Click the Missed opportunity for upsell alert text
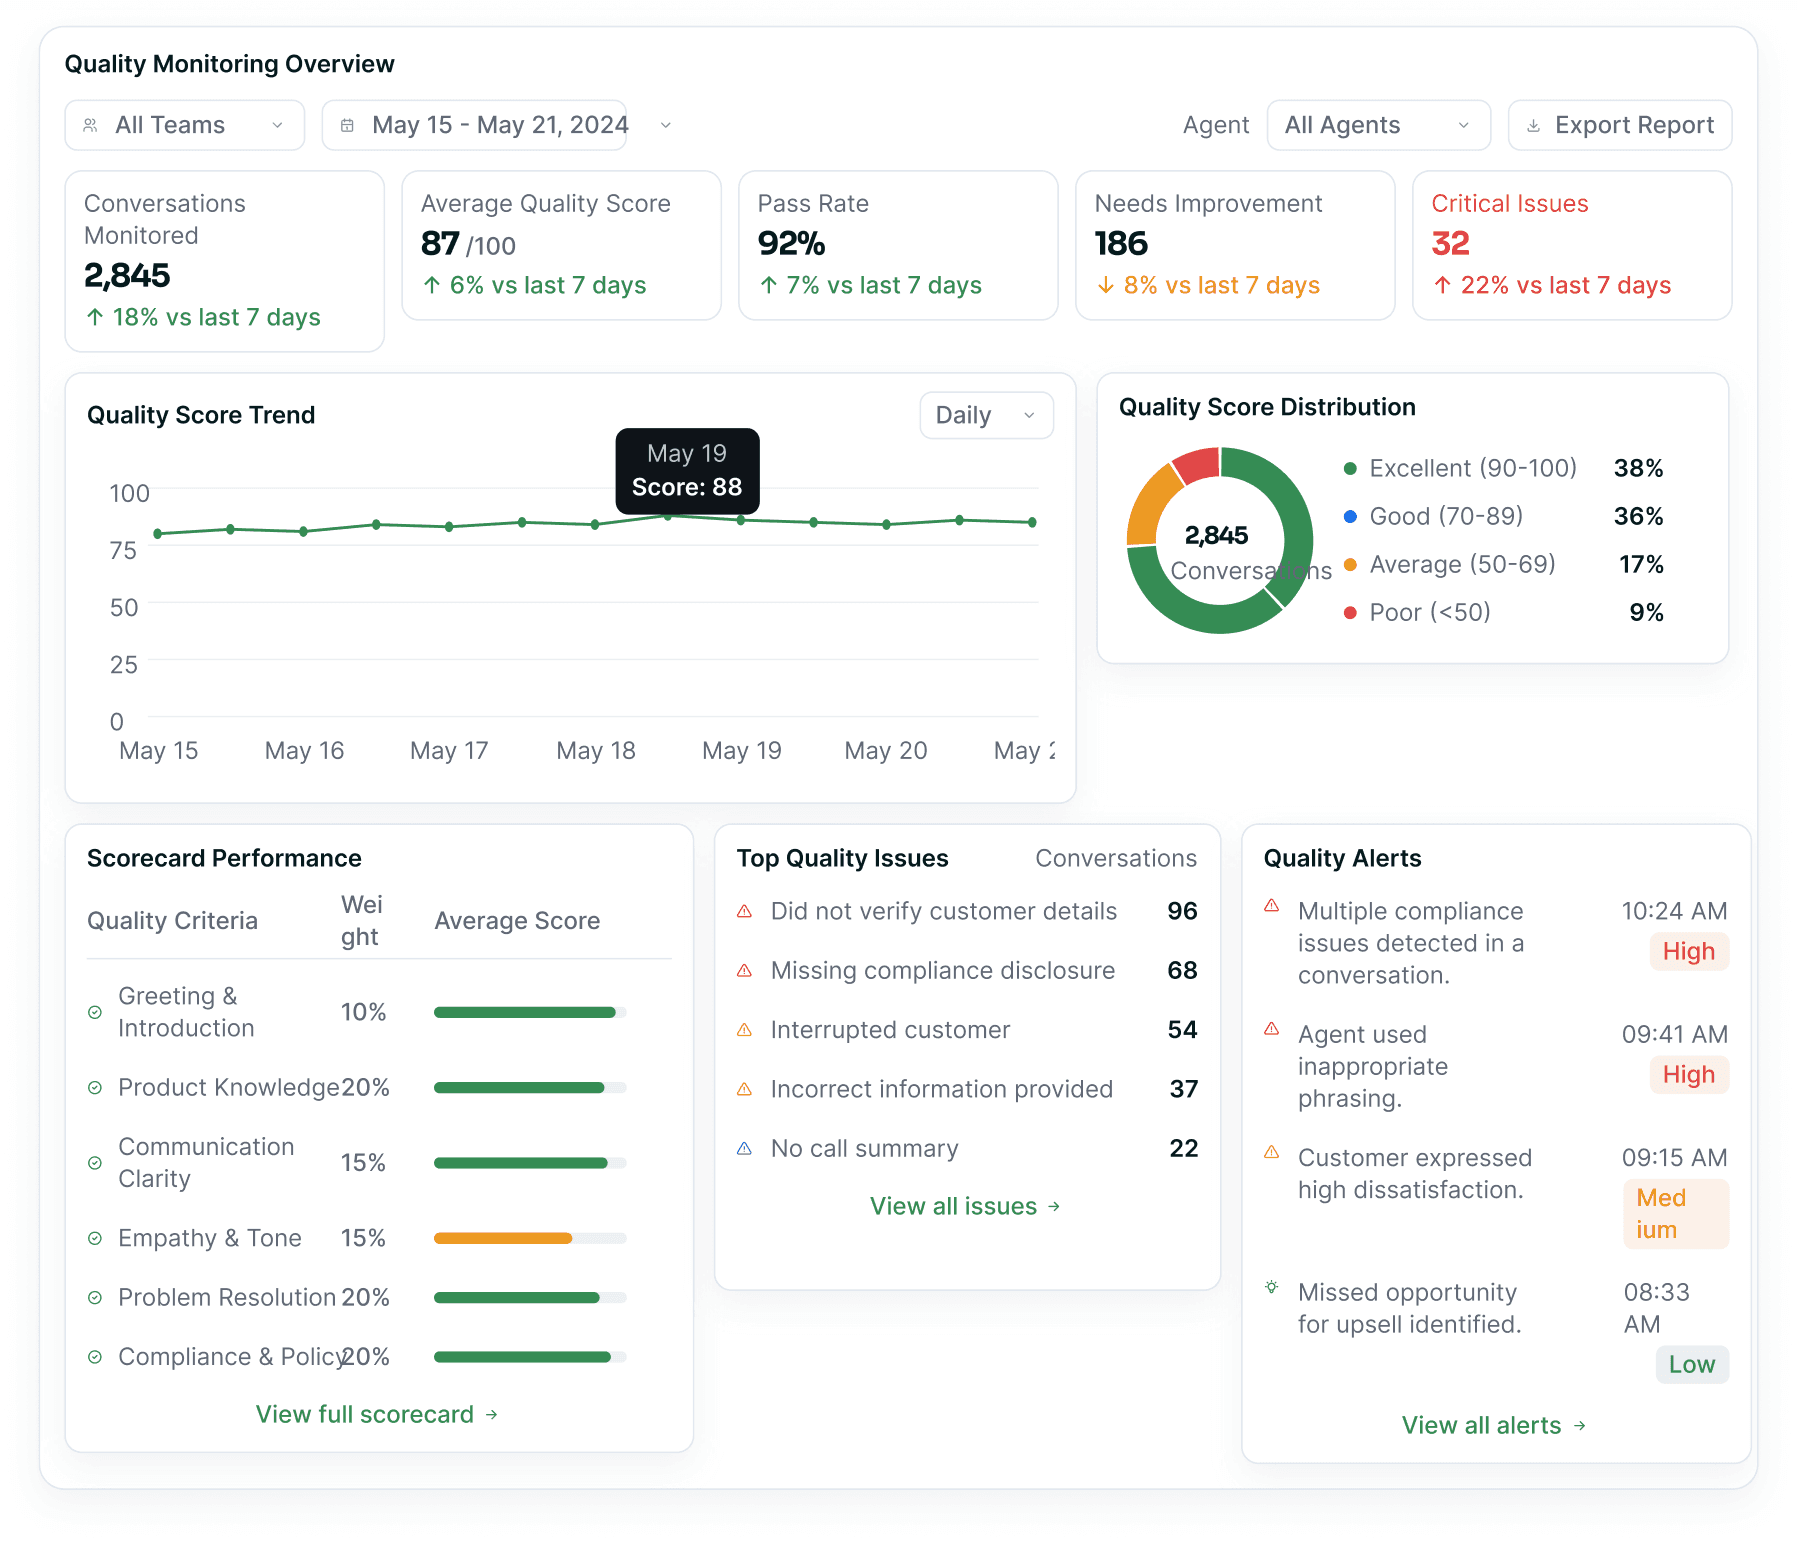This screenshot has height=1542, width=1798. pyautogui.click(x=1409, y=1308)
